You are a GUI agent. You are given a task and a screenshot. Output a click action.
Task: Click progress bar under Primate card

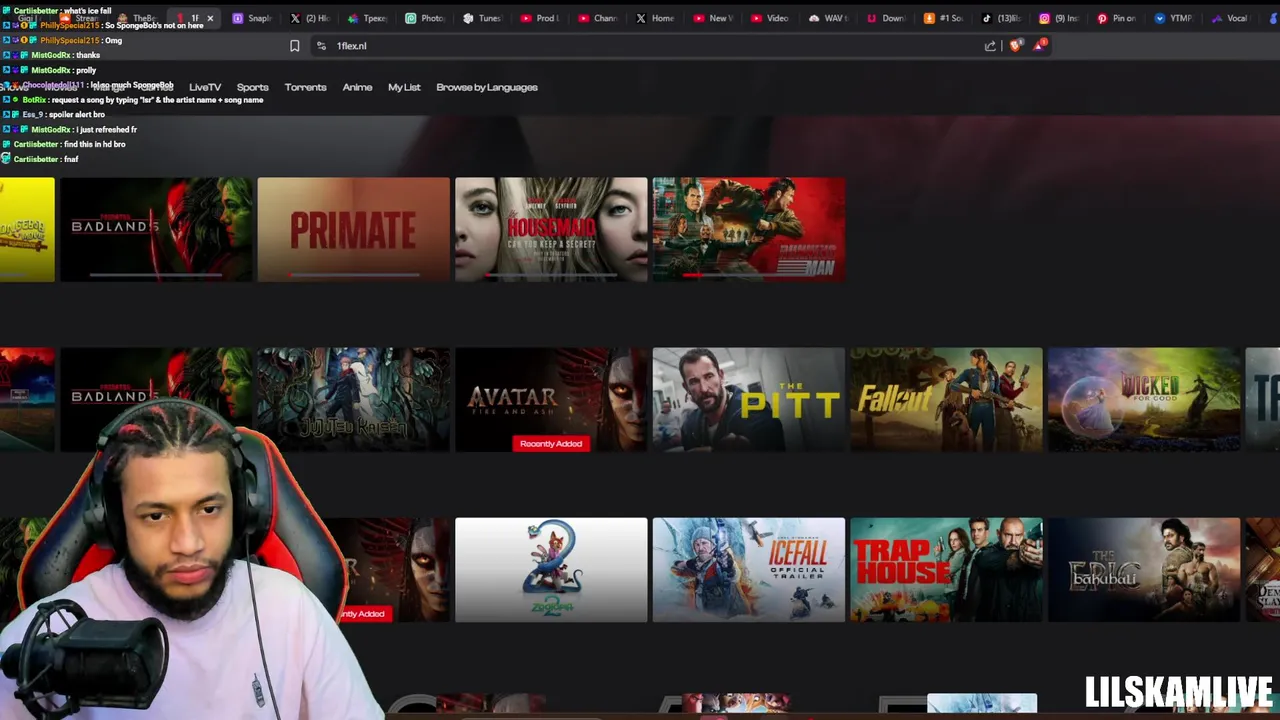(353, 274)
